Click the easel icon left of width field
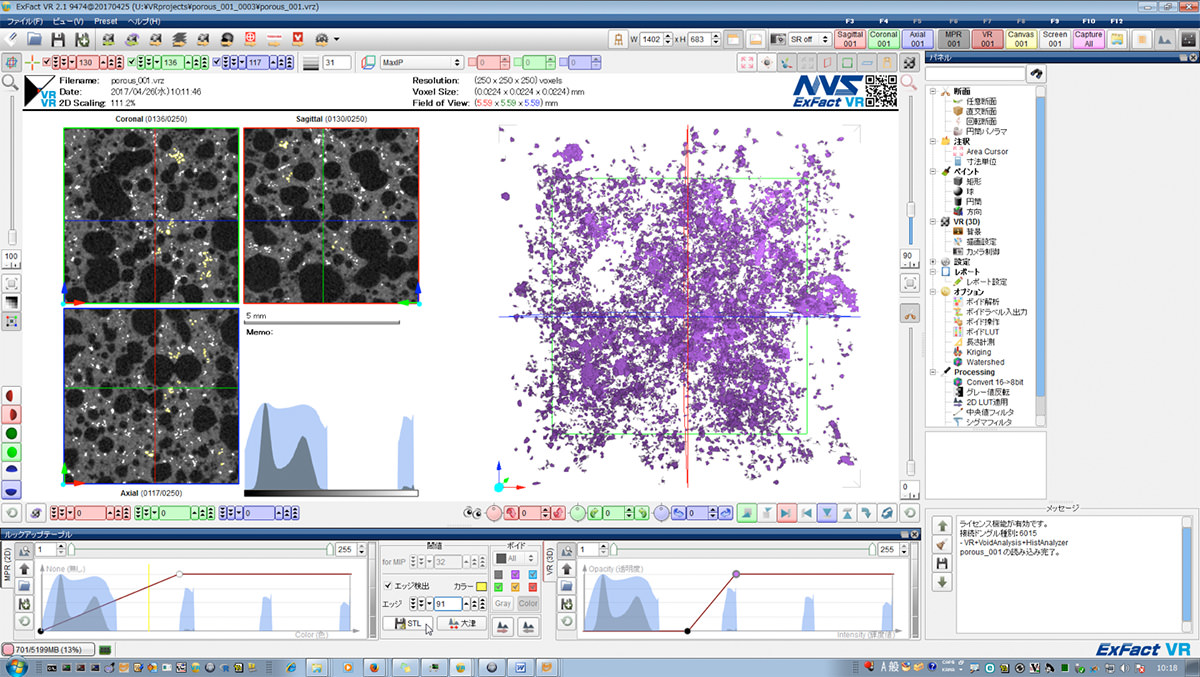 point(619,39)
